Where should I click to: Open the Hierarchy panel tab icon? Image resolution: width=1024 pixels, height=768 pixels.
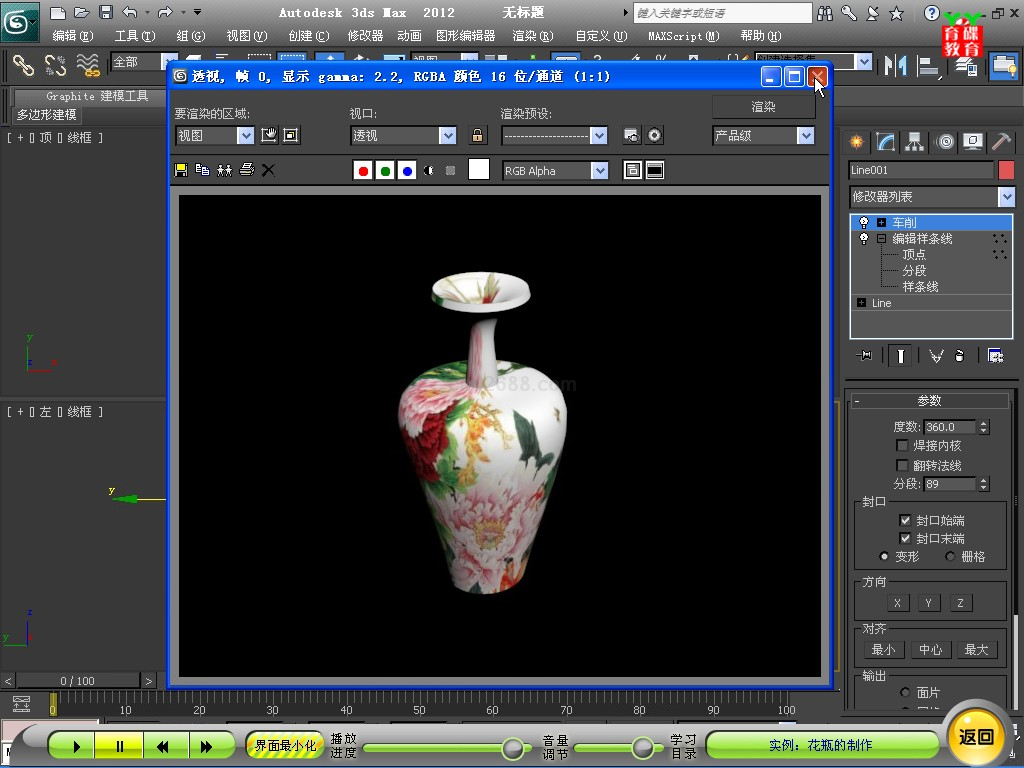click(915, 142)
